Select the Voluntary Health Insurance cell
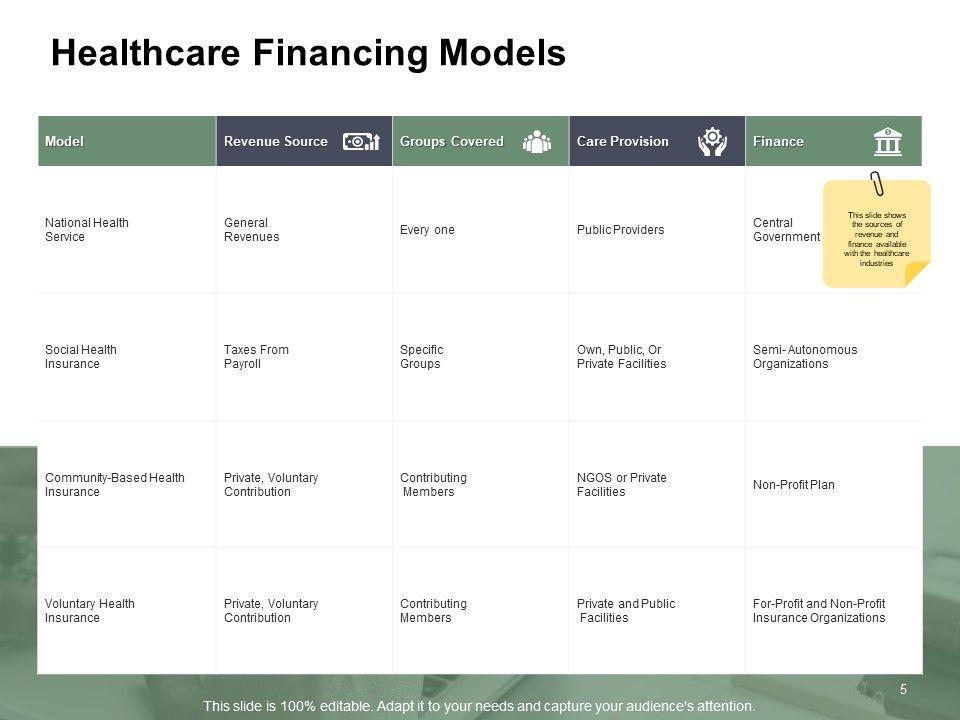 click(x=90, y=611)
